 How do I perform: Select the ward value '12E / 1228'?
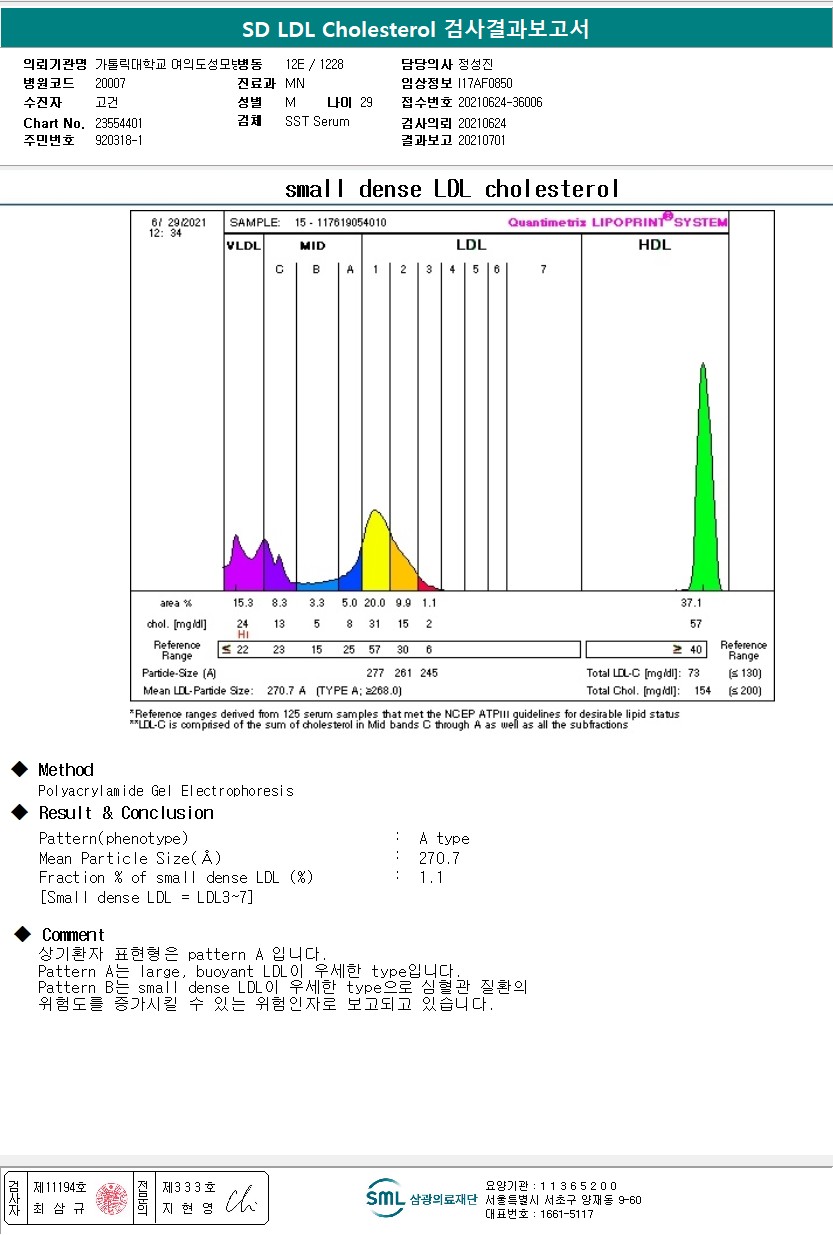pyautogui.click(x=314, y=63)
